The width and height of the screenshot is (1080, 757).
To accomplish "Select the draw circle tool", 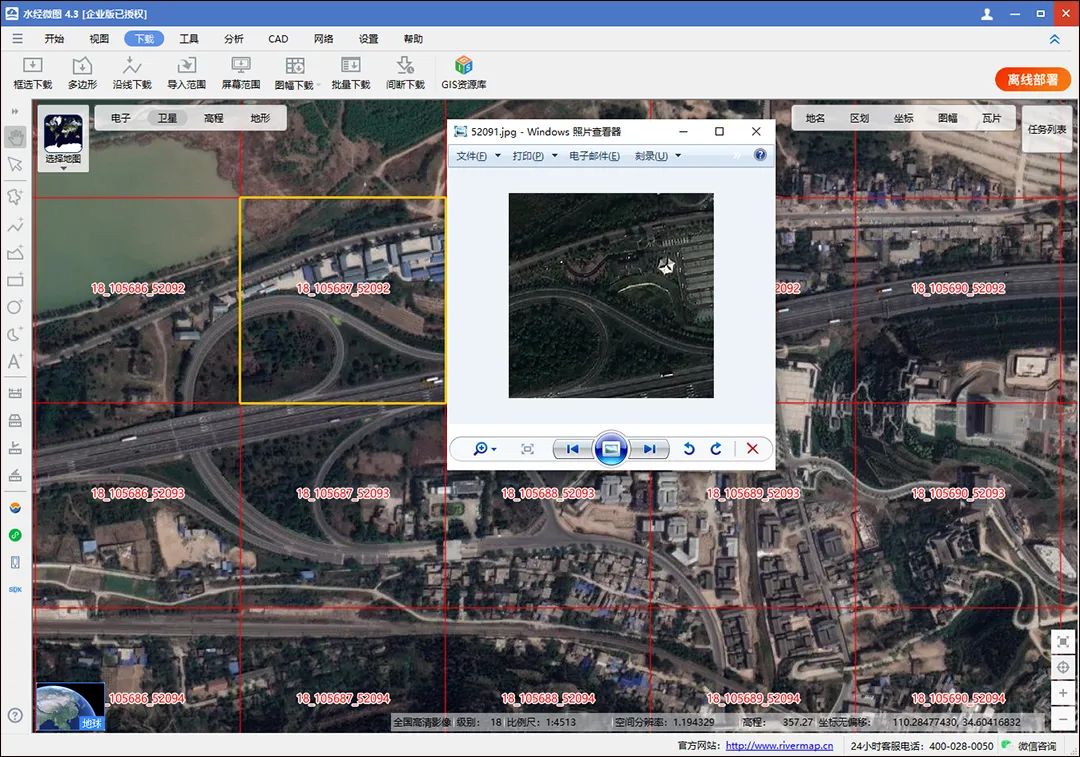I will coord(15,307).
